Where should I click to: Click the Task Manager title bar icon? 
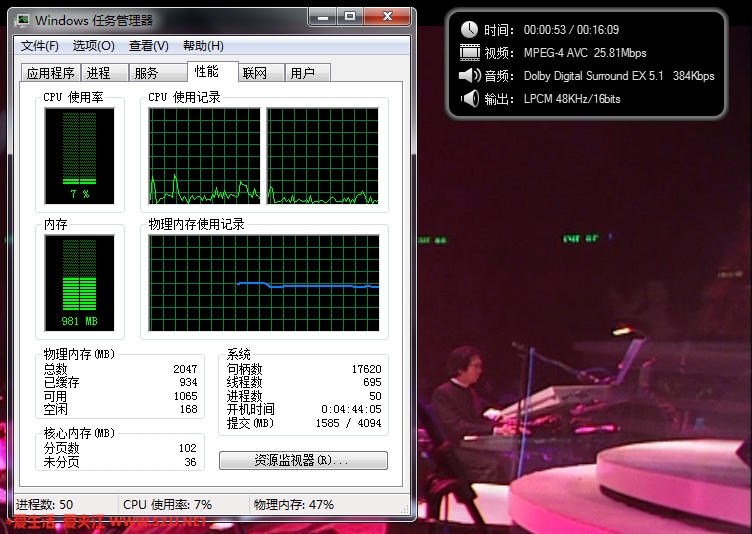[x=22, y=21]
